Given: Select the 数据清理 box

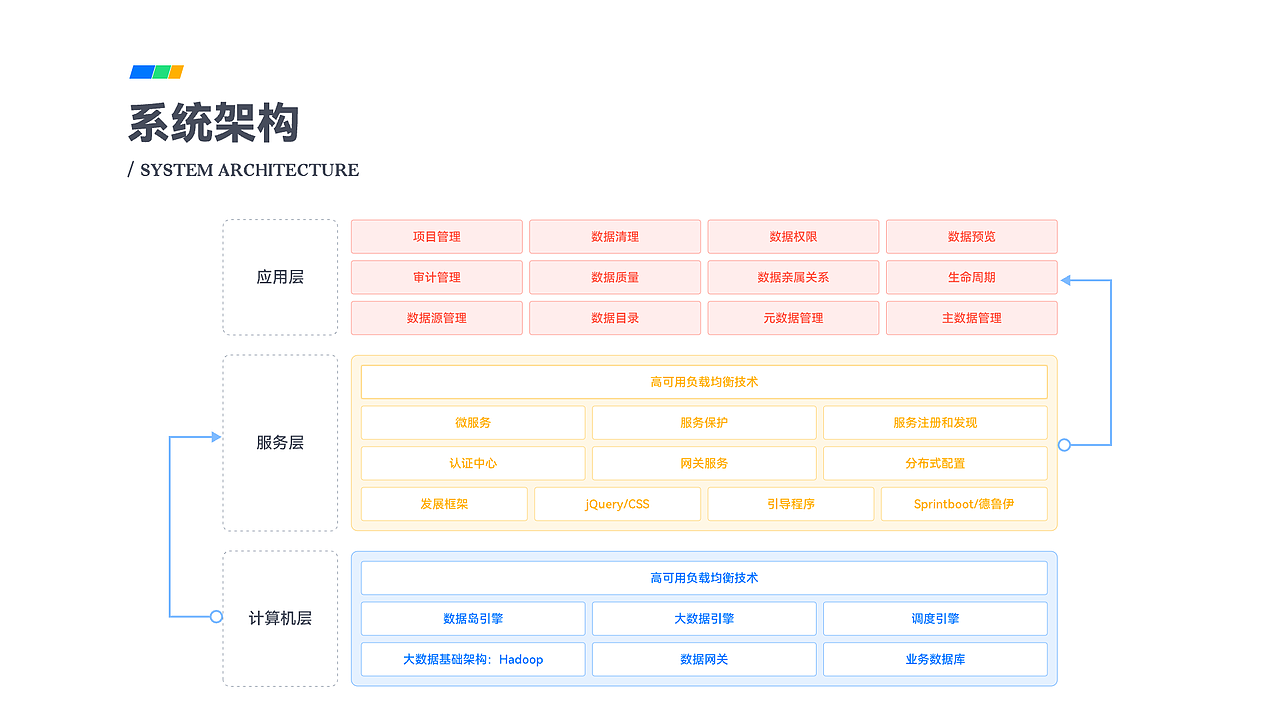Looking at the screenshot, I should [615, 237].
